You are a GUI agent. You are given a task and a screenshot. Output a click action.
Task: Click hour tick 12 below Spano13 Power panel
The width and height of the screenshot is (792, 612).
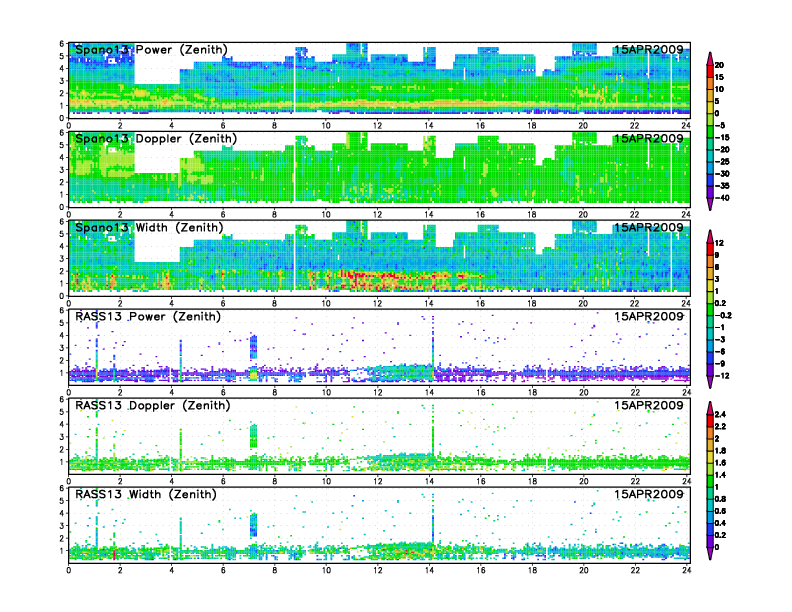click(377, 125)
